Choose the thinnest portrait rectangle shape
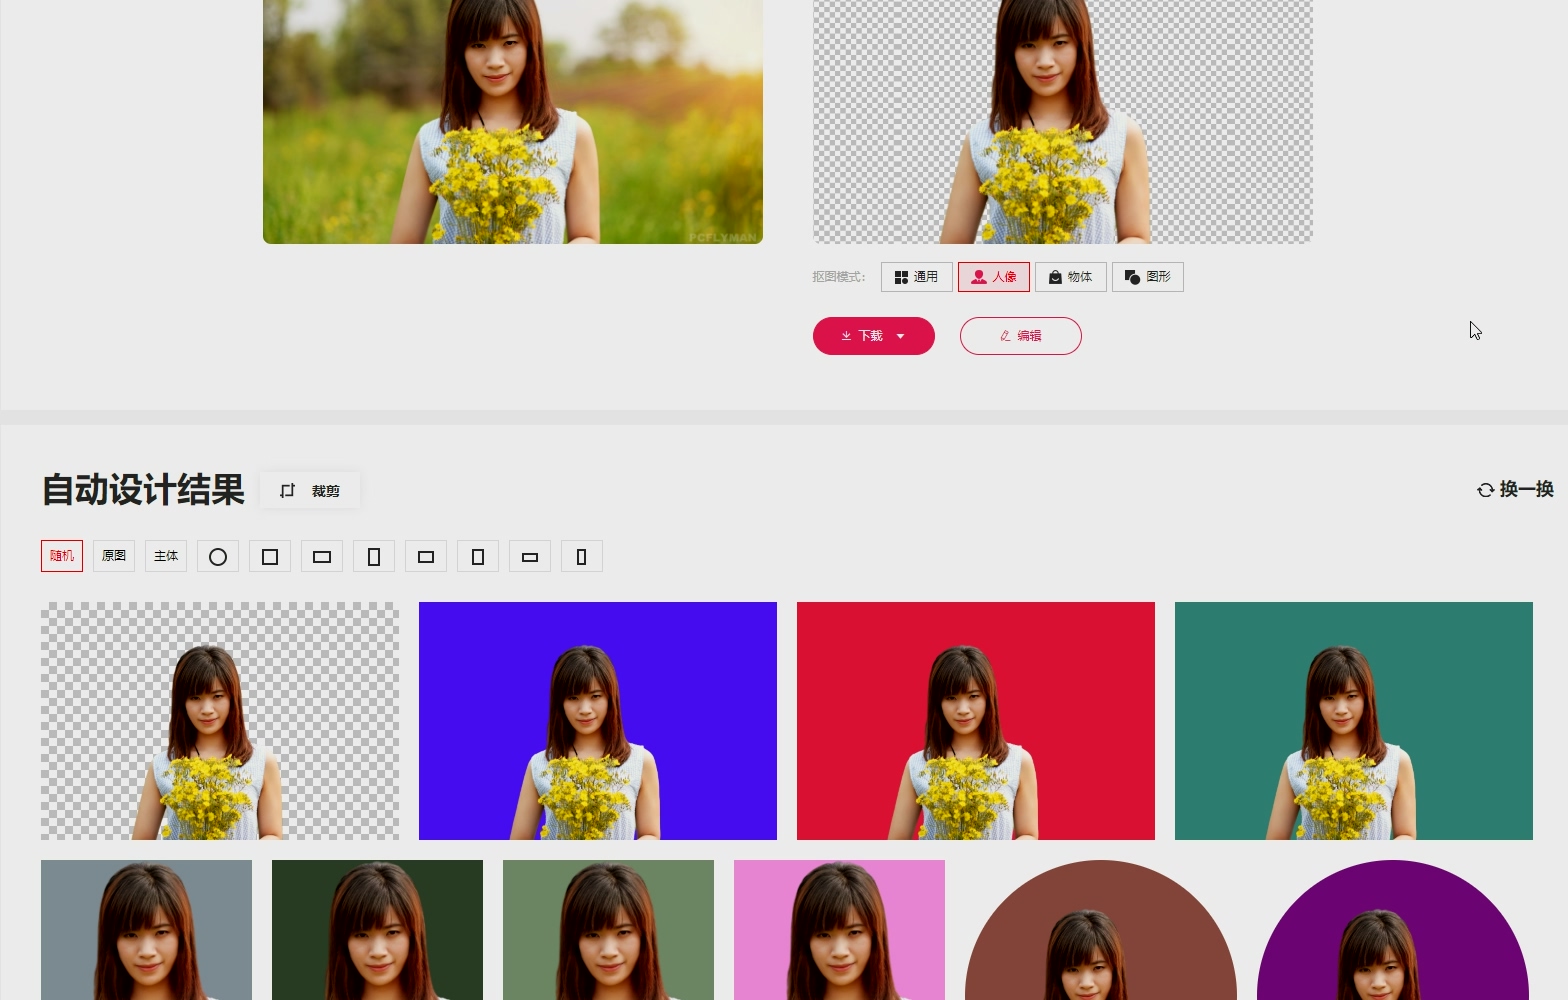Viewport: 1568px width, 1000px height. (582, 557)
